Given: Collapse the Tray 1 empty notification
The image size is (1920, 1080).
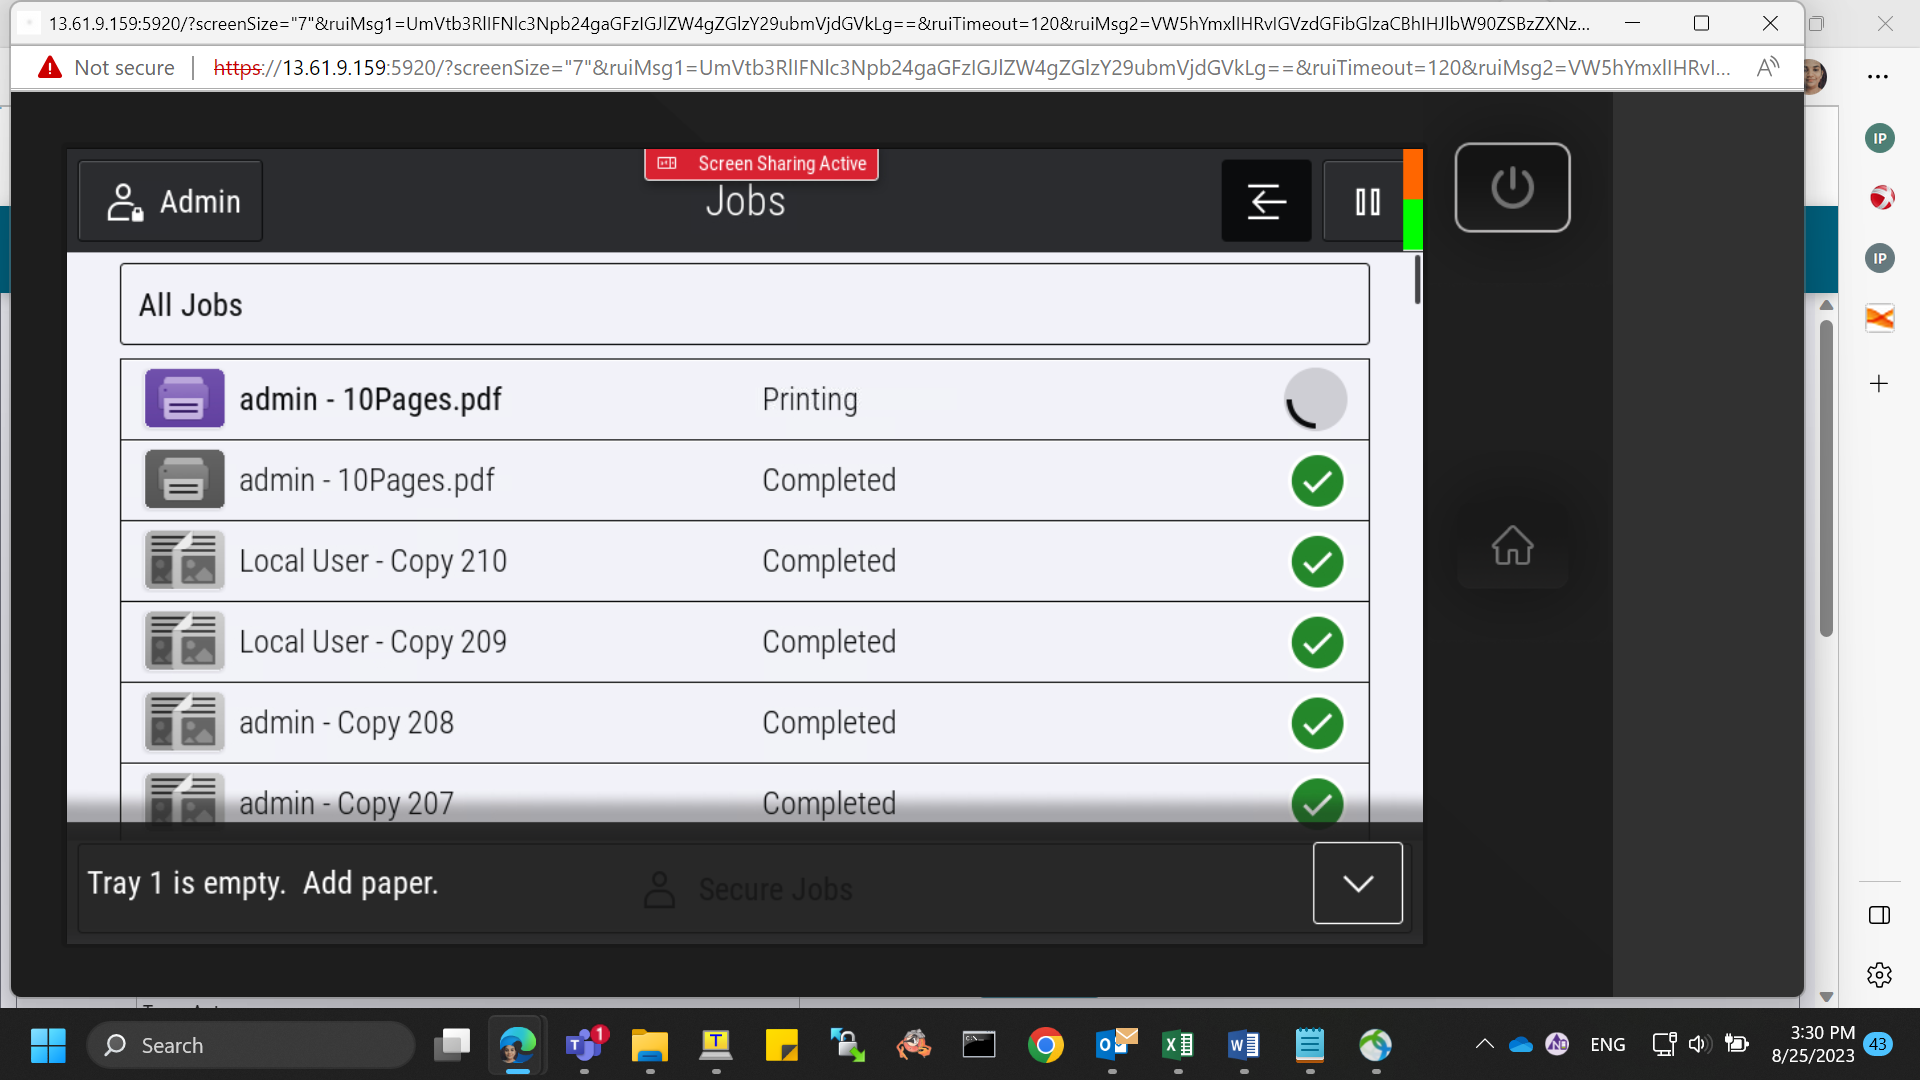Looking at the screenshot, I should [x=1357, y=883].
